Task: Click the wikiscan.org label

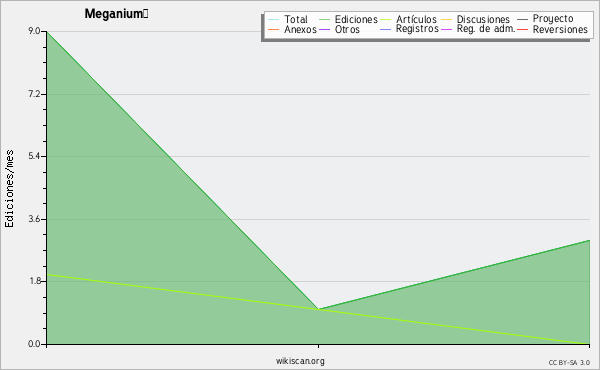Action: (300, 361)
